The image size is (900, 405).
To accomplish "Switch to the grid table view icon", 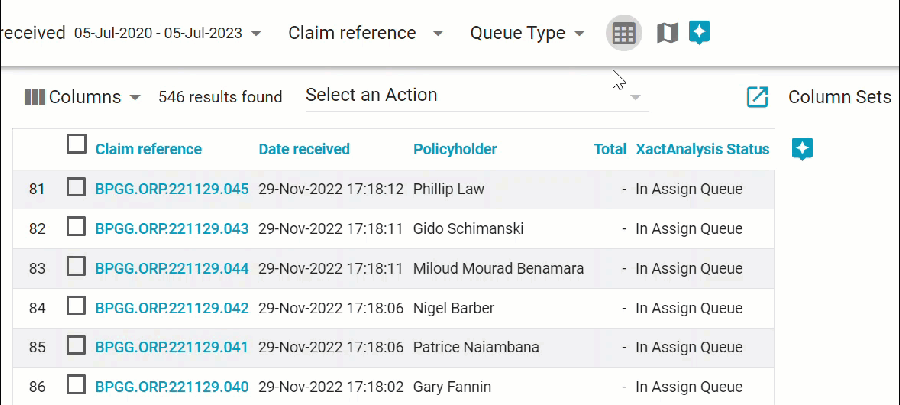I will [624, 33].
